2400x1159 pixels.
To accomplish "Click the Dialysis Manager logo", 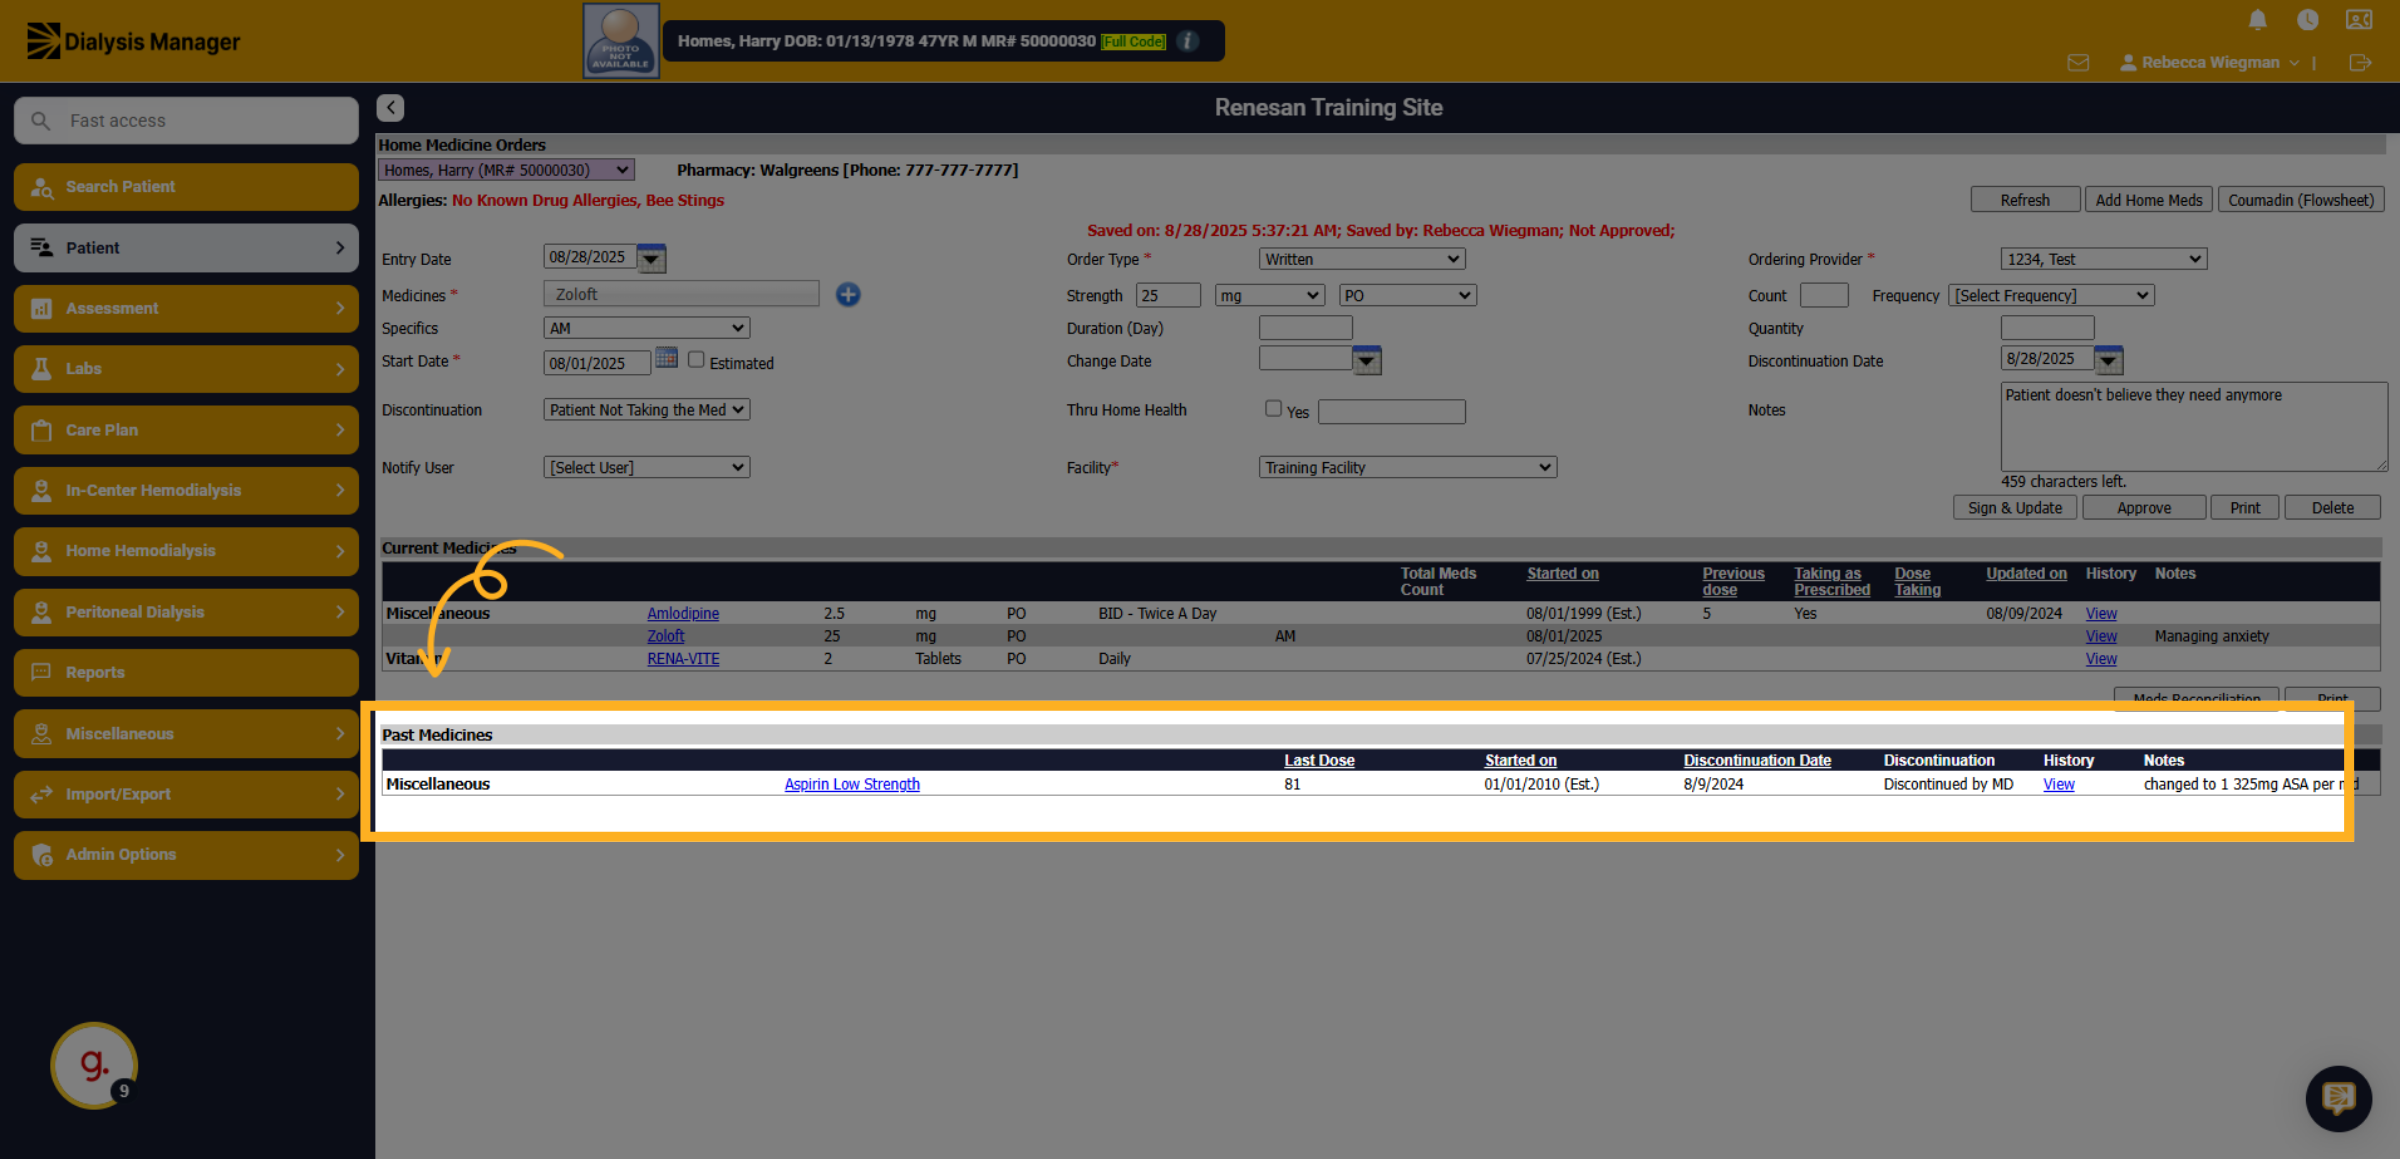I will click(x=133, y=41).
